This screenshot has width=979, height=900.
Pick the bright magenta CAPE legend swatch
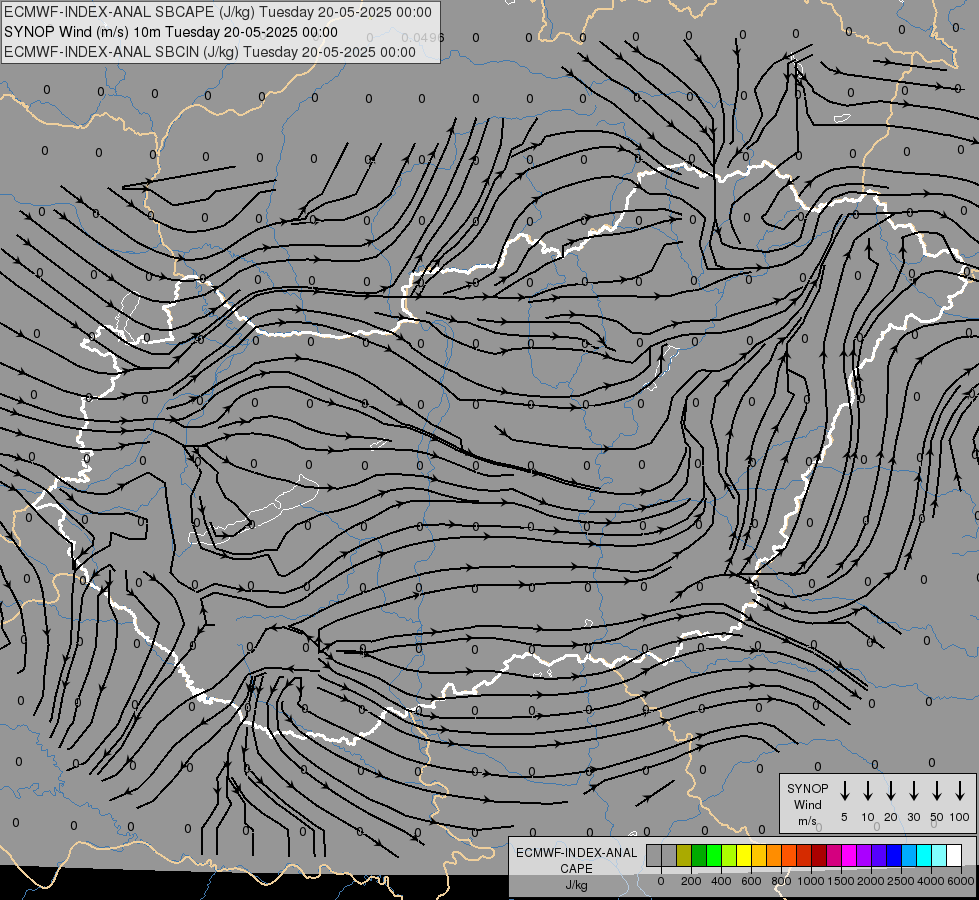pos(850,855)
